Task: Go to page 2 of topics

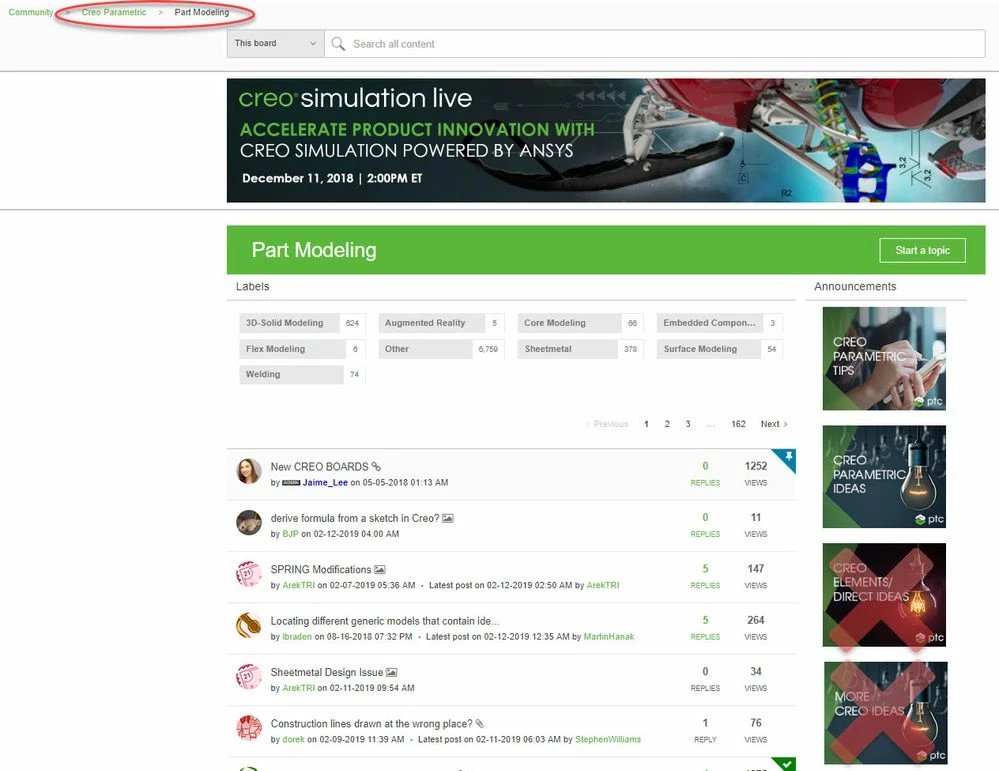Action: pos(667,424)
